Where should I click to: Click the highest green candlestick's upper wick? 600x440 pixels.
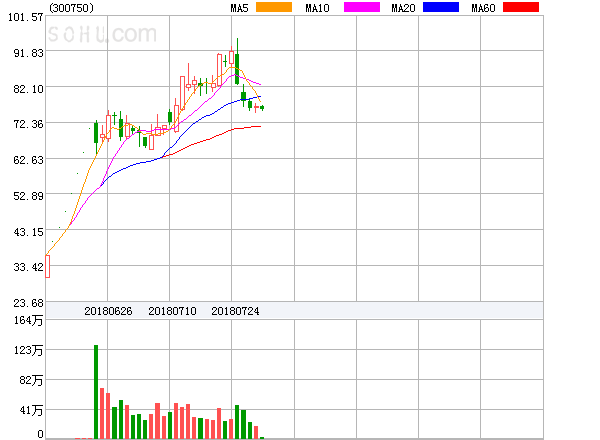pyautogui.click(x=237, y=46)
